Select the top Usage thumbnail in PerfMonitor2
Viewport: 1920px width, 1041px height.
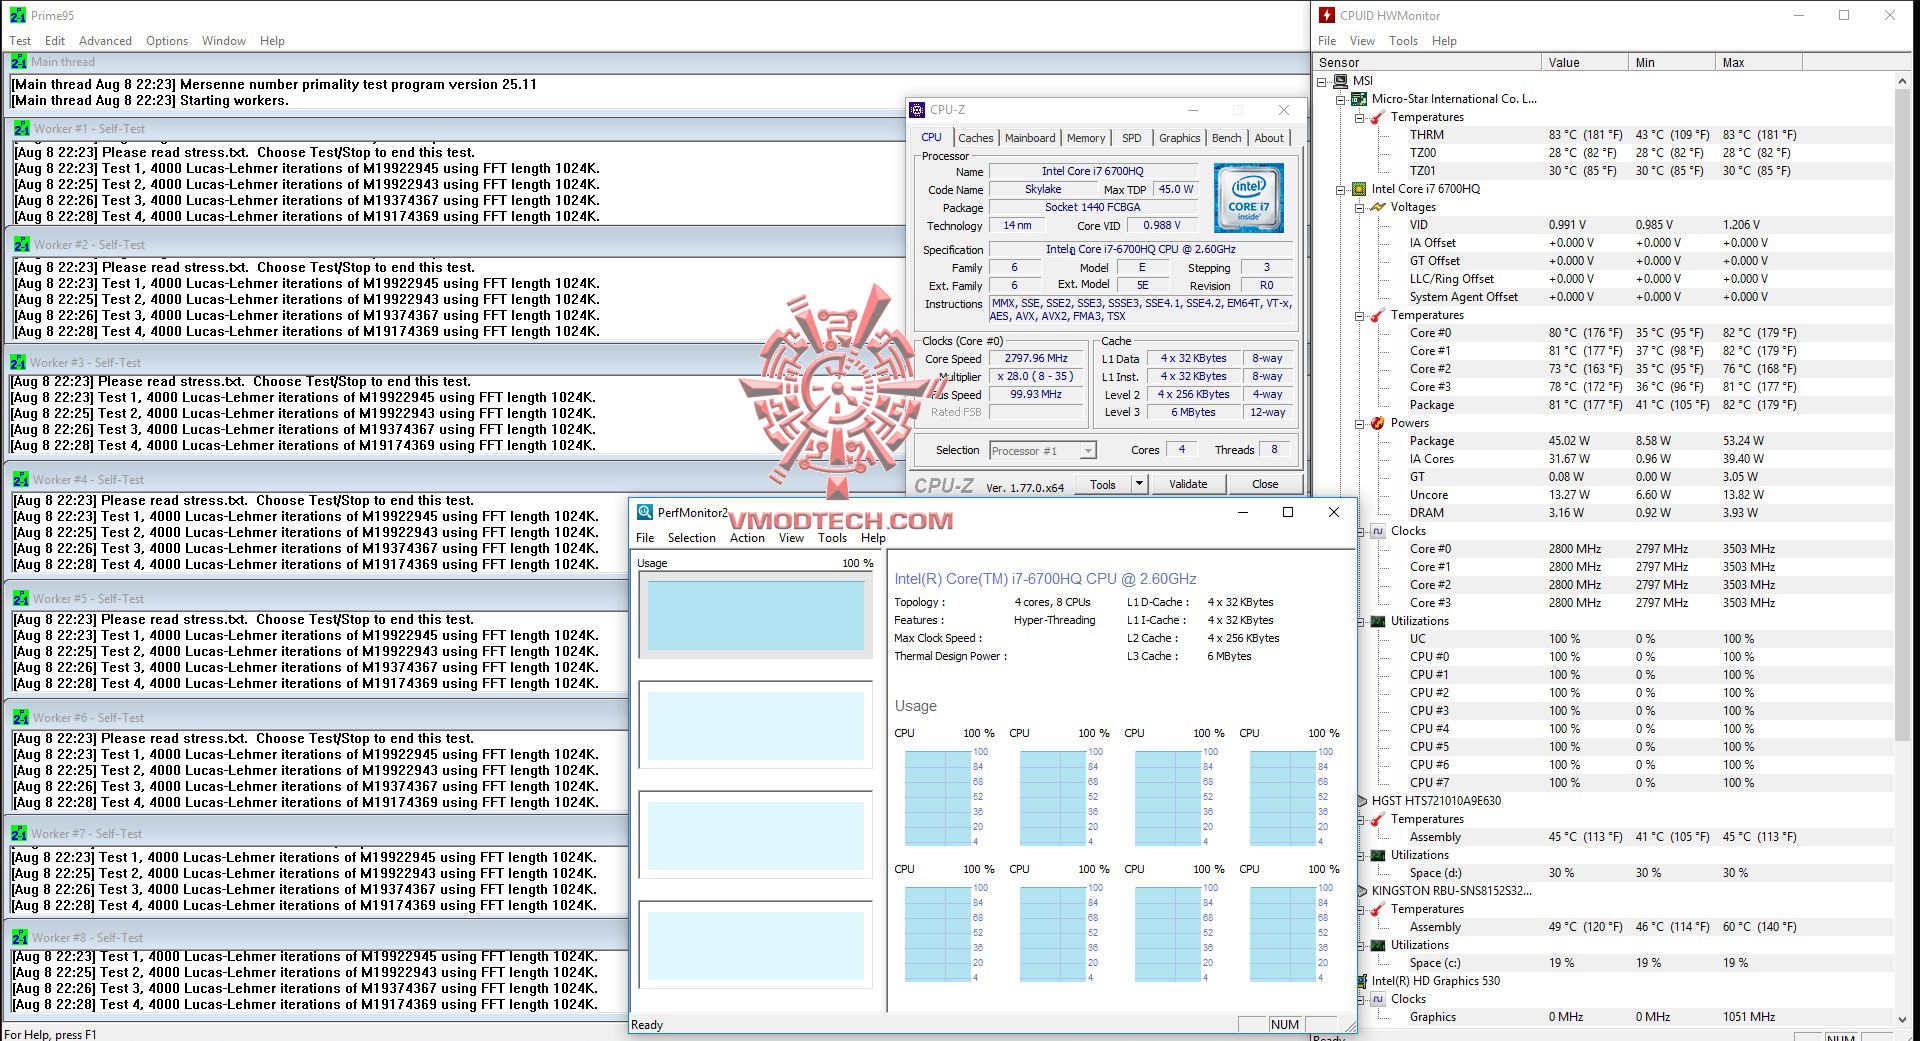click(755, 616)
